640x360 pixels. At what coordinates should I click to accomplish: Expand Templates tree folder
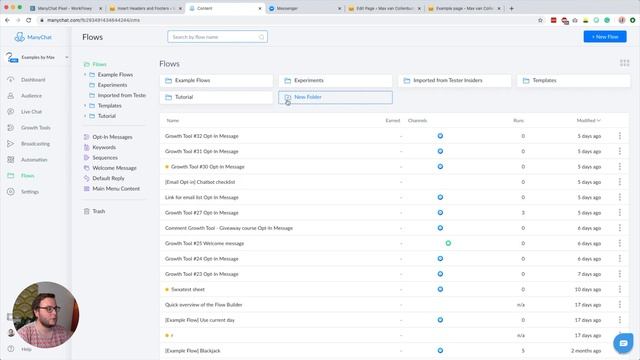pos(85,106)
